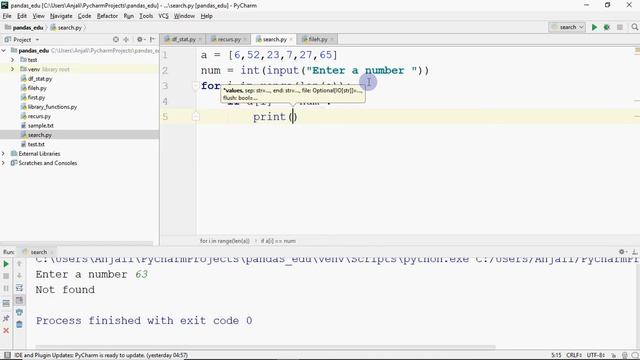Screen dimensions: 640x360
Task: Open Project panel settings gear
Action: point(140,40)
